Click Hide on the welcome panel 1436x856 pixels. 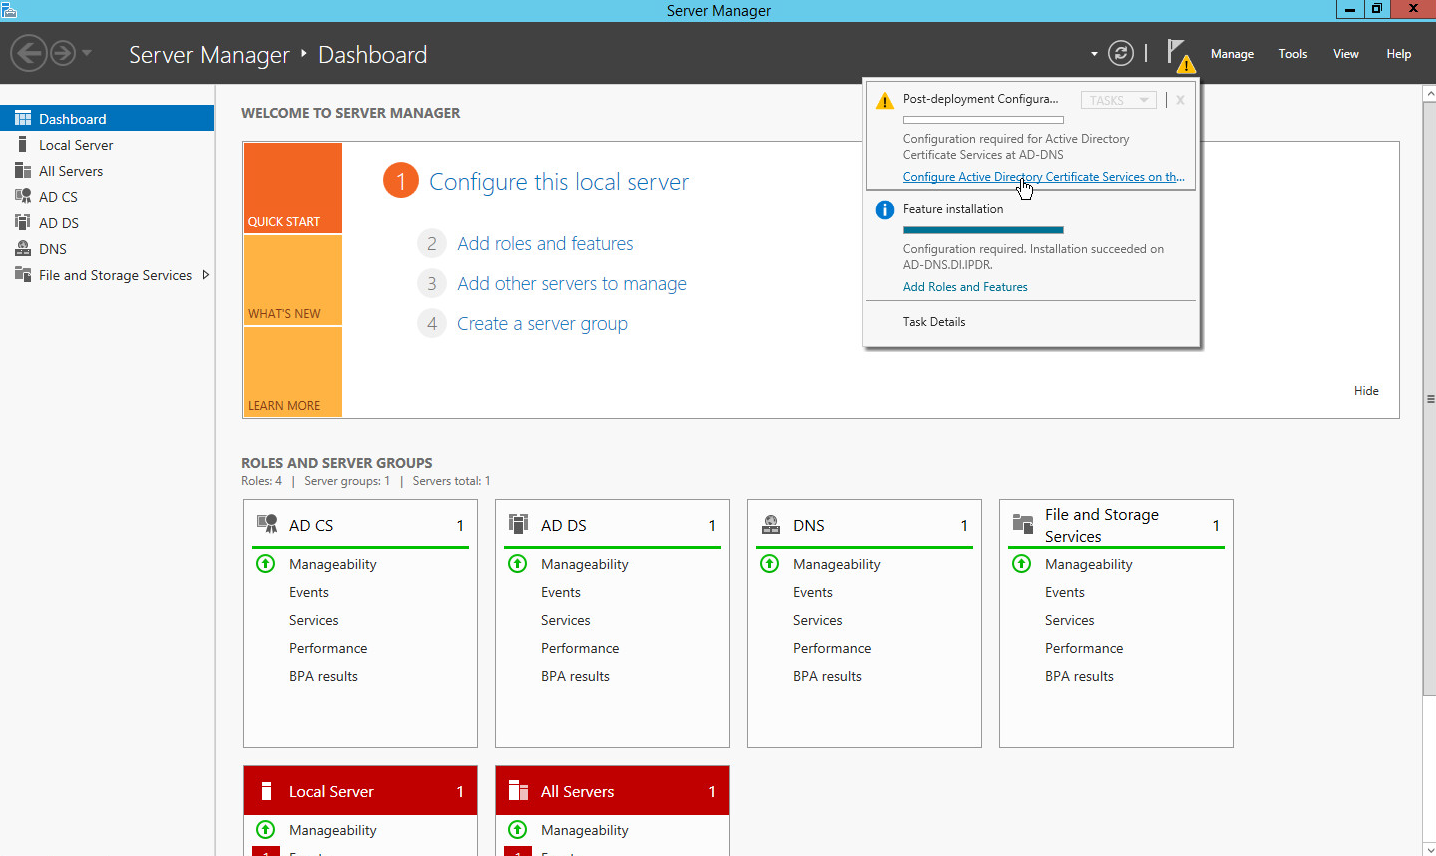pyautogui.click(x=1366, y=391)
